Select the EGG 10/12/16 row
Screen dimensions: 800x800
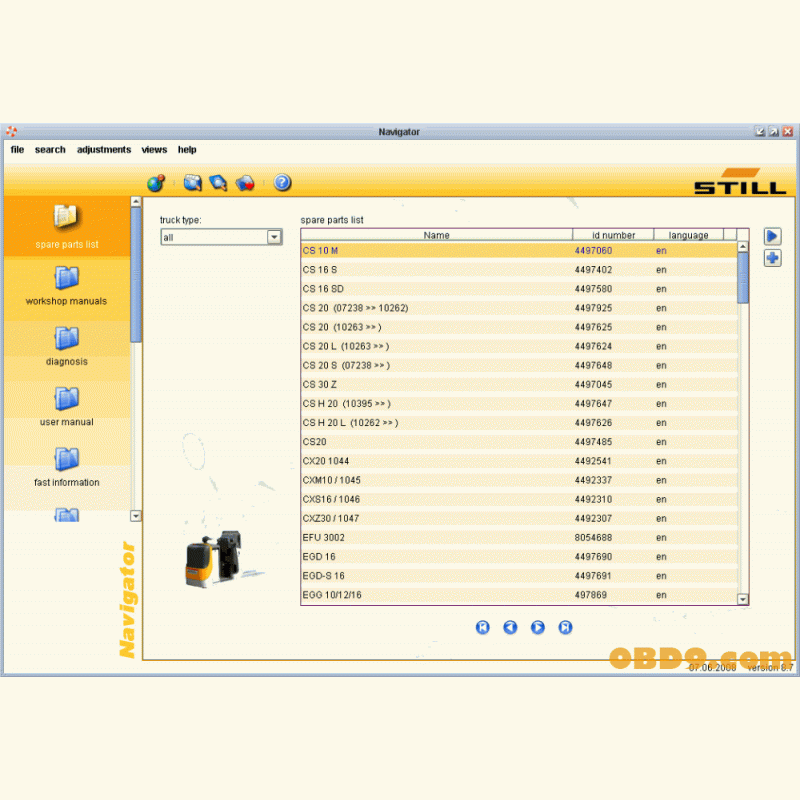pyautogui.click(x=519, y=595)
